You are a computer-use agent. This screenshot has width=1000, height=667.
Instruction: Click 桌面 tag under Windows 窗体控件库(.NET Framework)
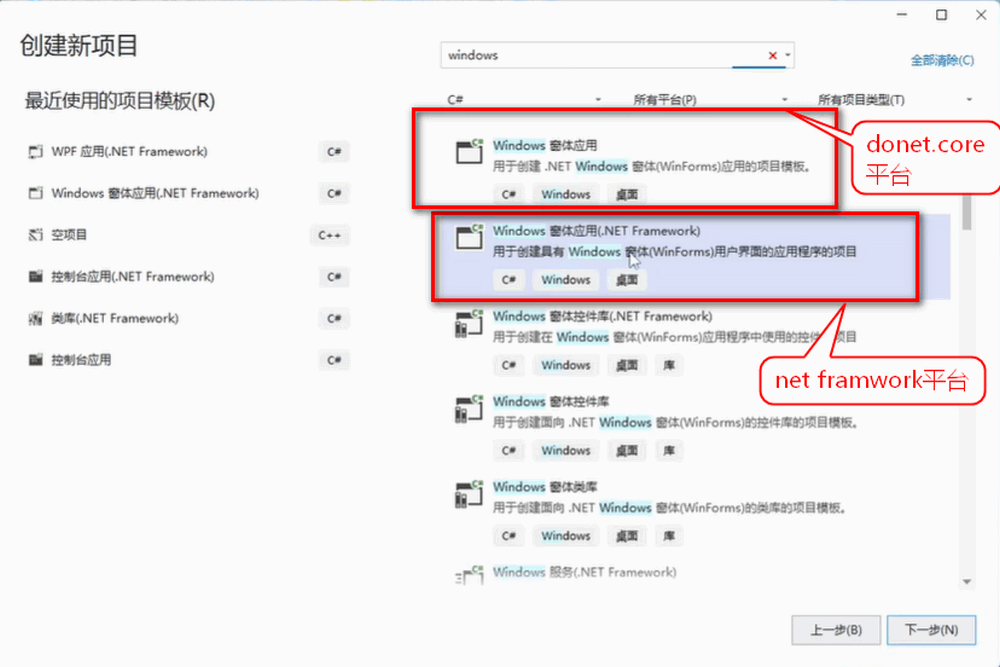627,365
